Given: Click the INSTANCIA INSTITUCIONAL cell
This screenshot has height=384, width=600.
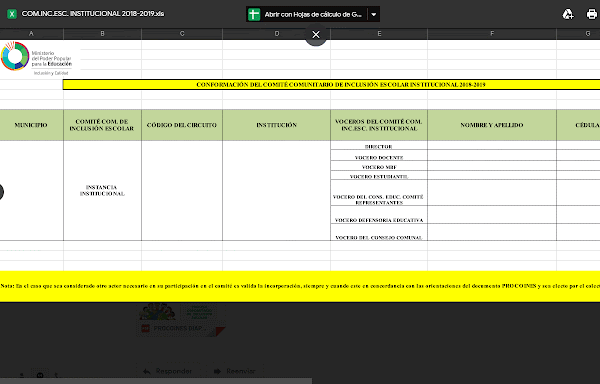Looking at the screenshot, I should [102, 190].
